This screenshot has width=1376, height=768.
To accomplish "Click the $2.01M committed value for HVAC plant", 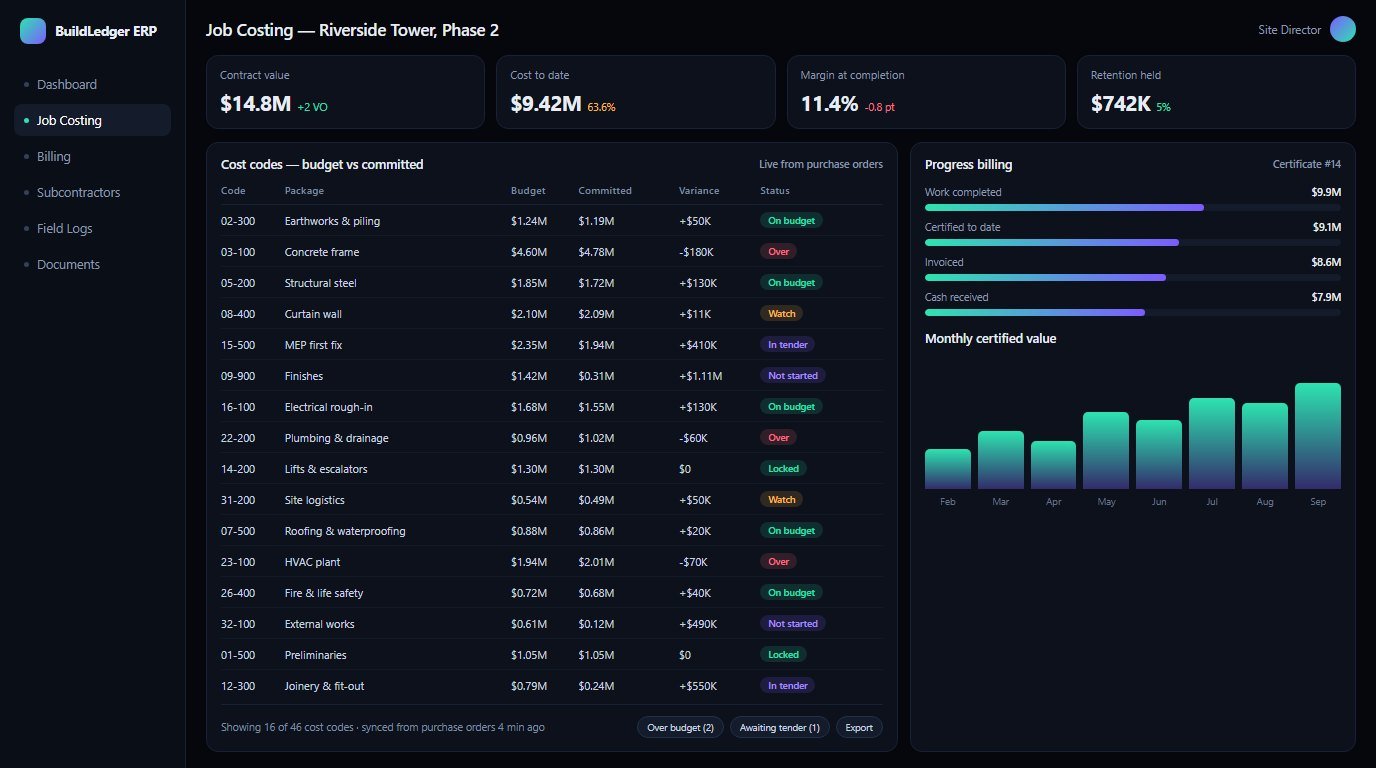I will pyautogui.click(x=596, y=562).
